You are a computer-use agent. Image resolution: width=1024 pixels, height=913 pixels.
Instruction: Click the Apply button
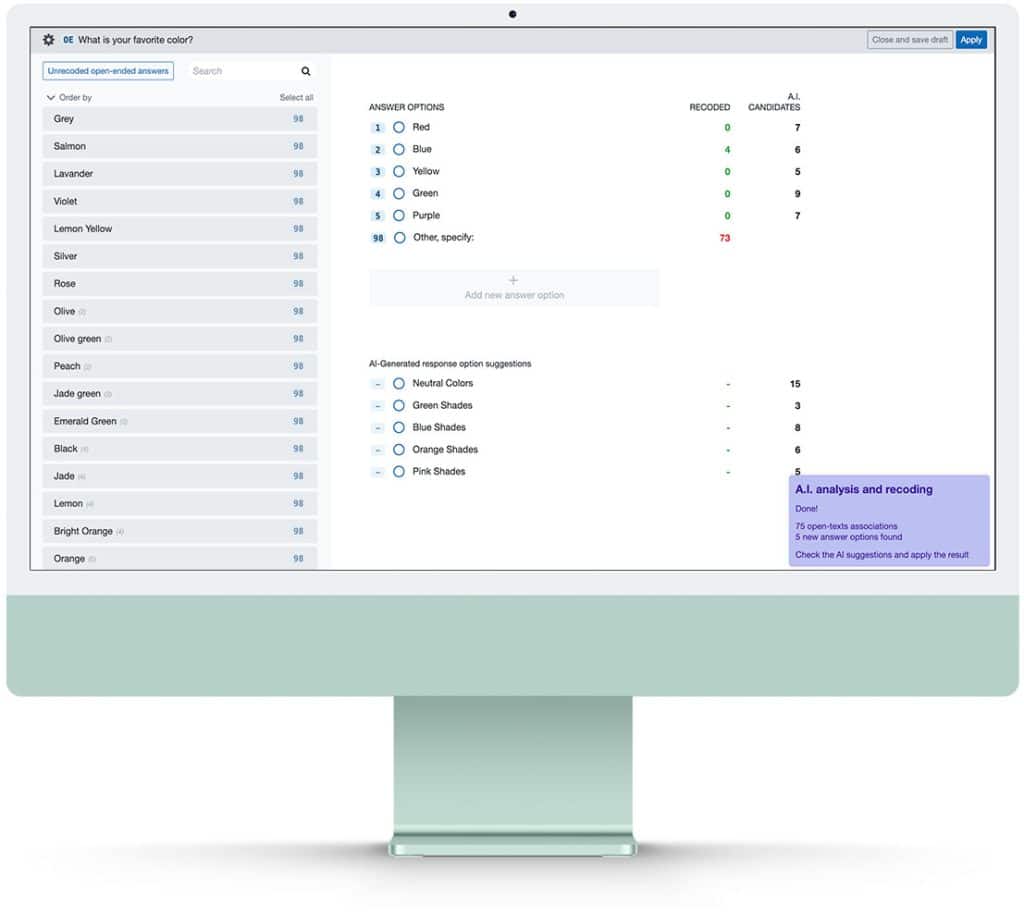tap(970, 40)
